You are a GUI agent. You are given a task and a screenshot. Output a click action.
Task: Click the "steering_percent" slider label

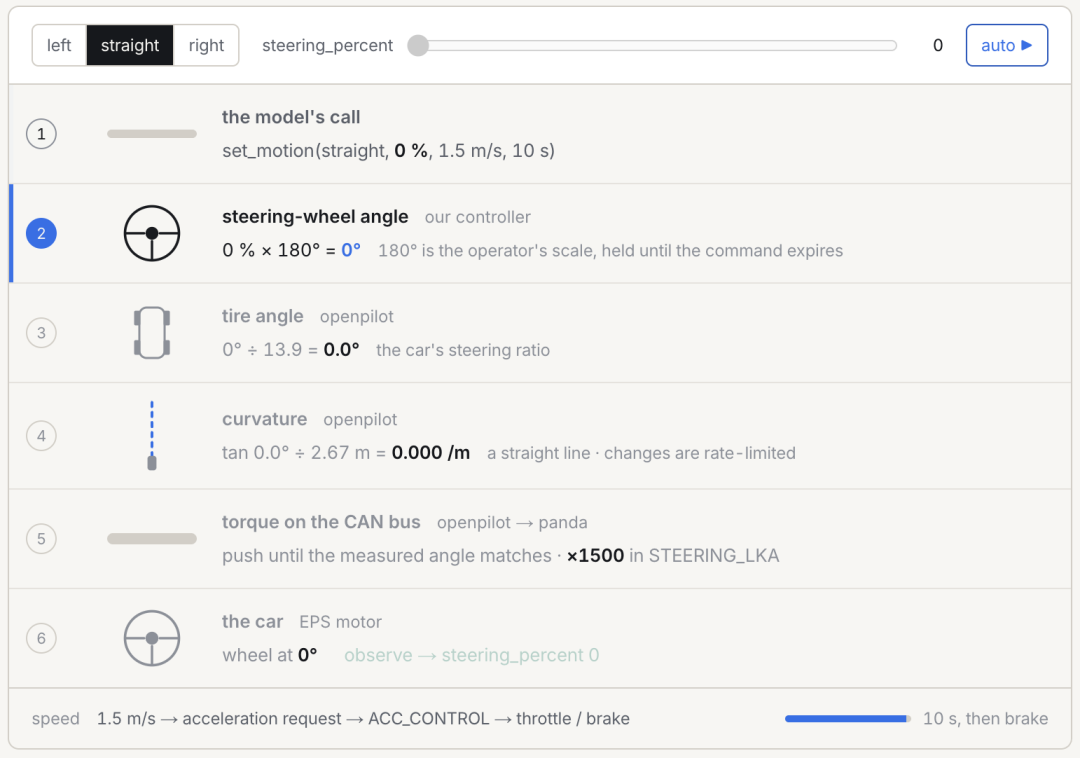pyautogui.click(x=327, y=45)
